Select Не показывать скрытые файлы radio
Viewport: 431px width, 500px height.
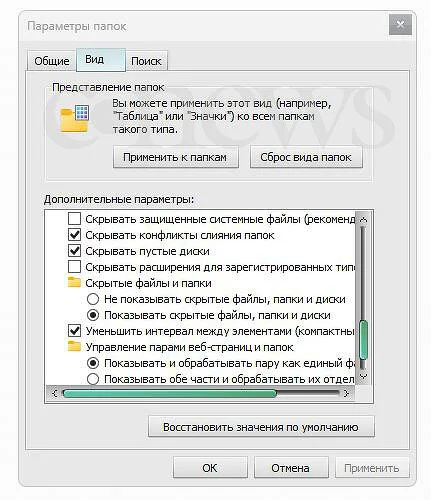point(93,299)
